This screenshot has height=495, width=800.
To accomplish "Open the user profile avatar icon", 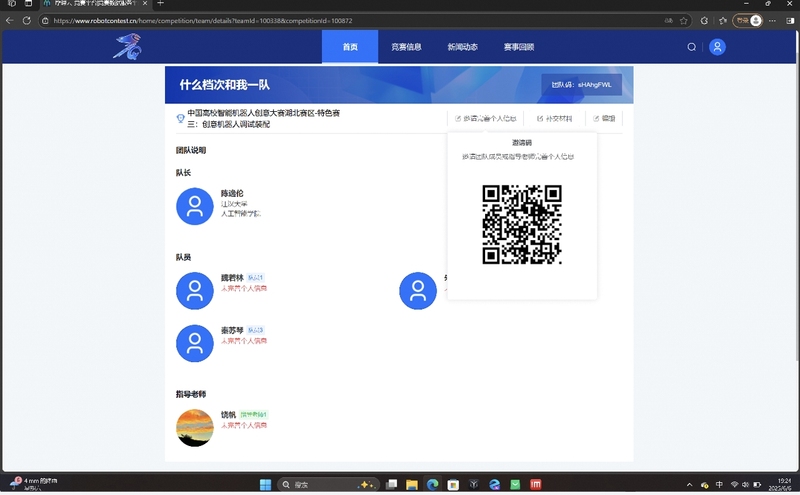I will point(717,47).
